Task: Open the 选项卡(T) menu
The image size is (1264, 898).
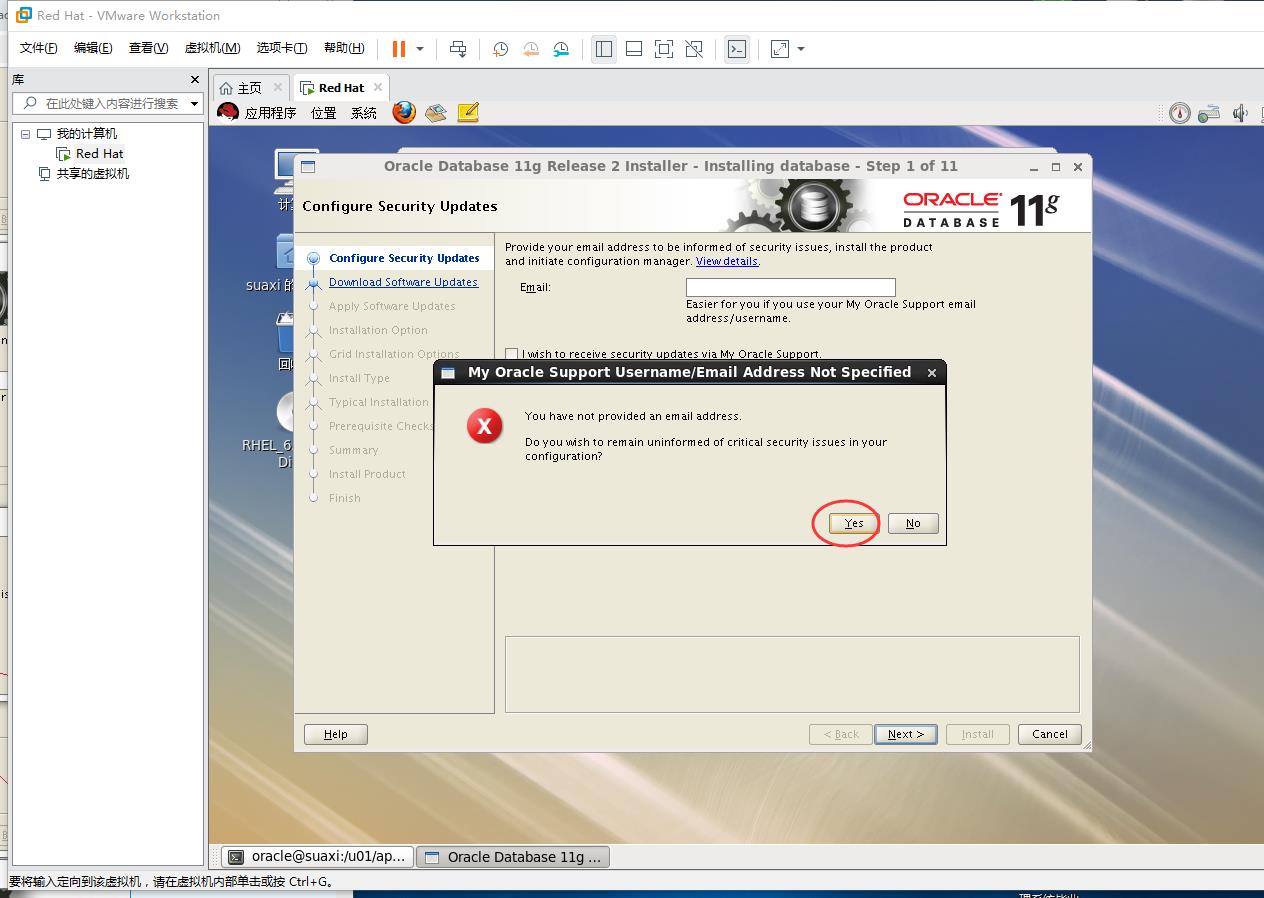Action: tap(282, 48)
